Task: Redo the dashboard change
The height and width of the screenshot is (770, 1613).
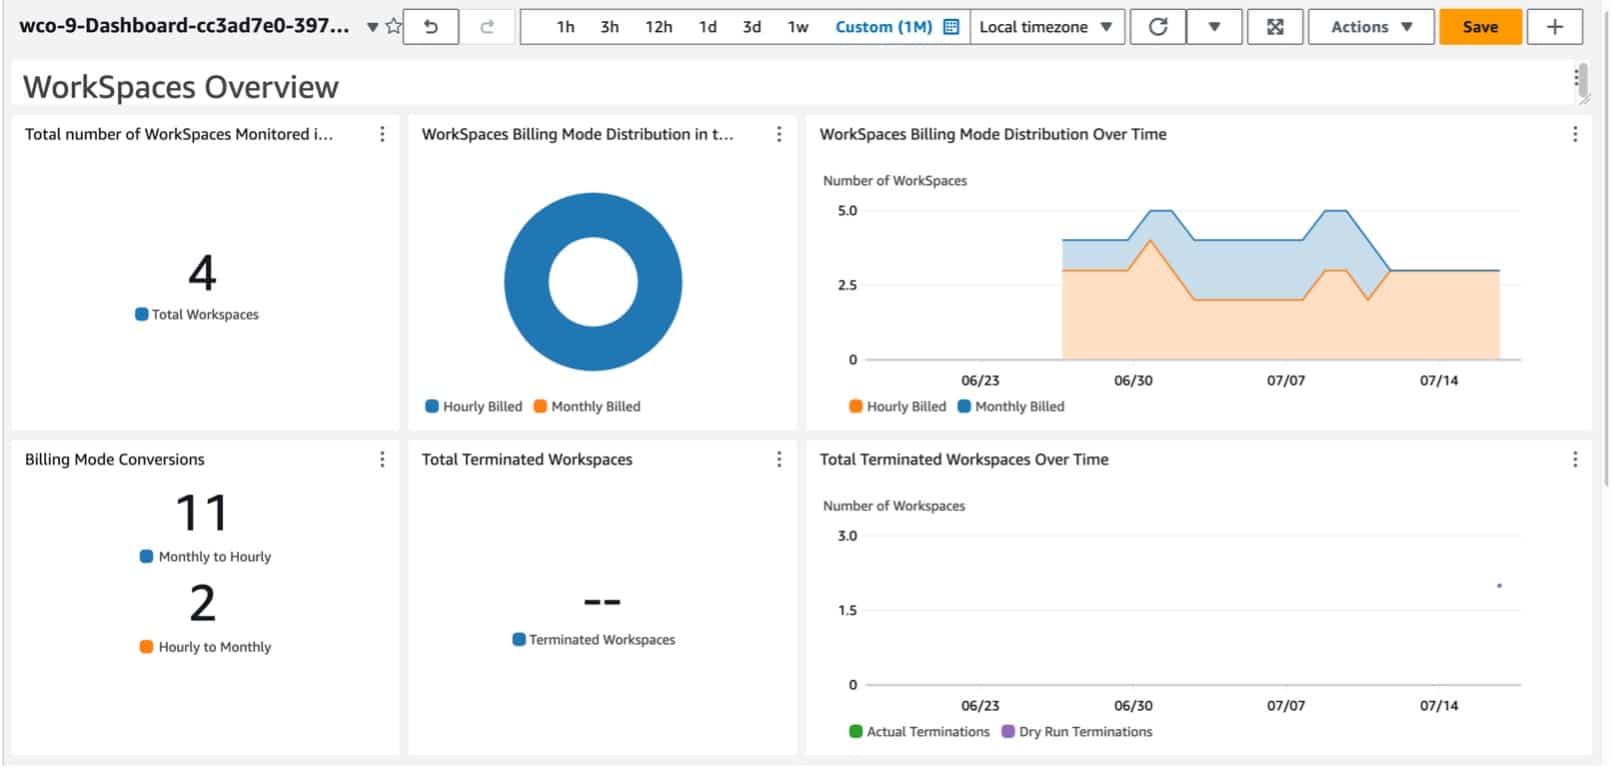Action: 487,27
